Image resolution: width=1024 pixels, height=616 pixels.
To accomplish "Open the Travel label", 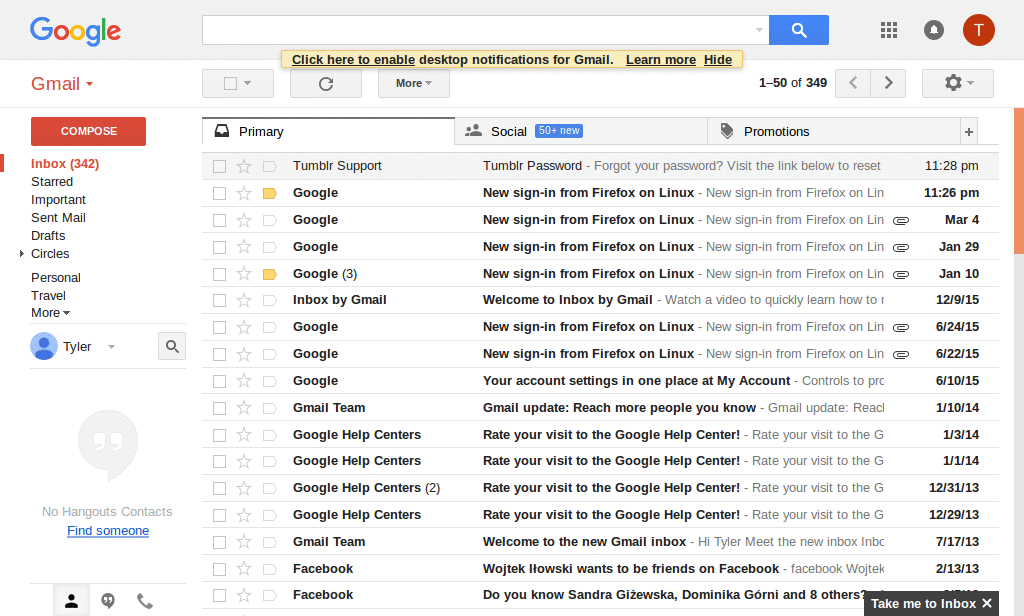I will click(48, 296).
